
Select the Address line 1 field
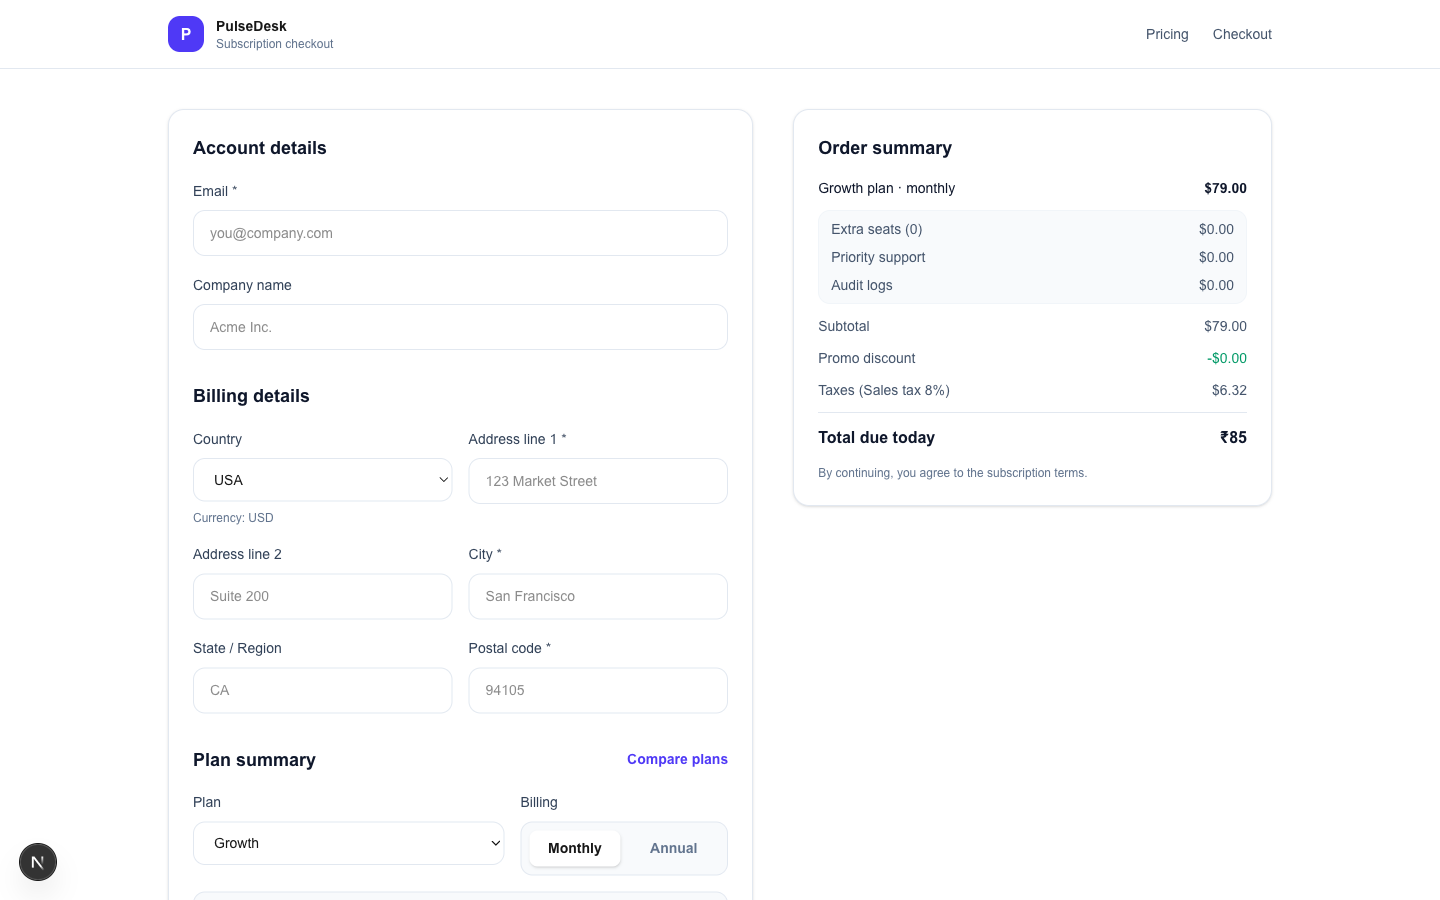point(597,481)
